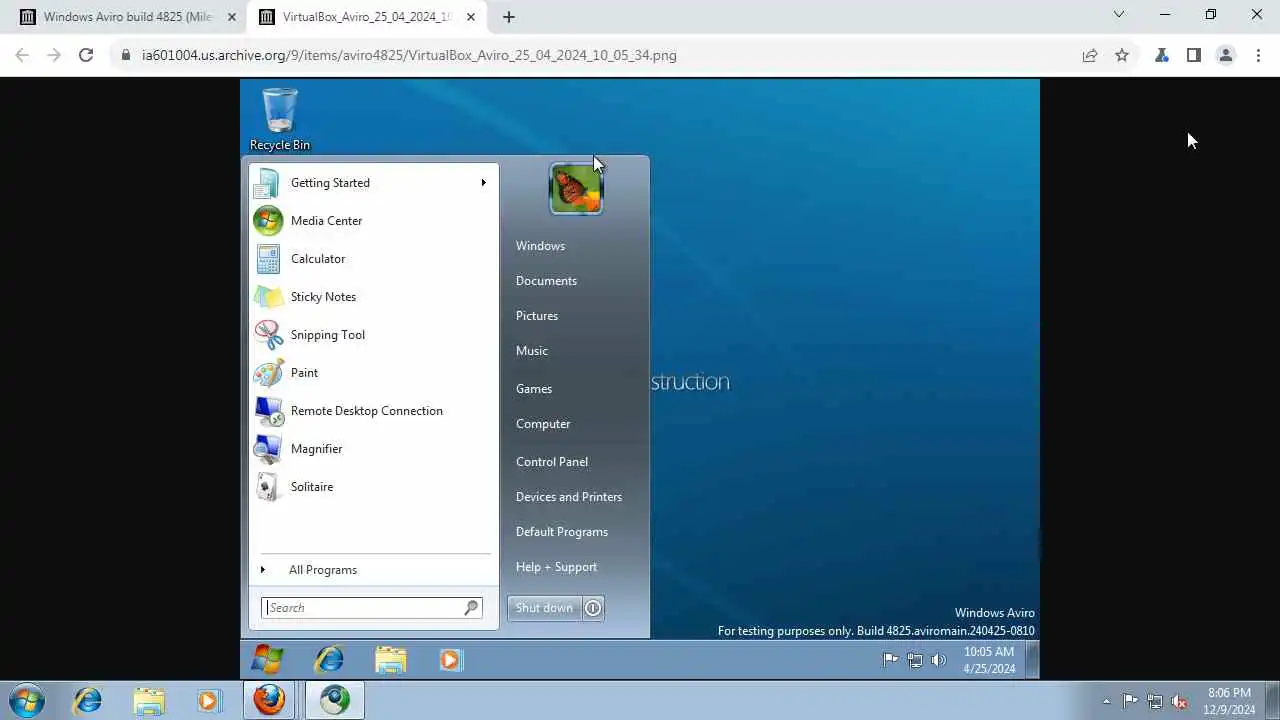The width and height of the screenshot is (1280, 720).
Task: Switch to Firefox on host taskbar
Action: point(268,700)
